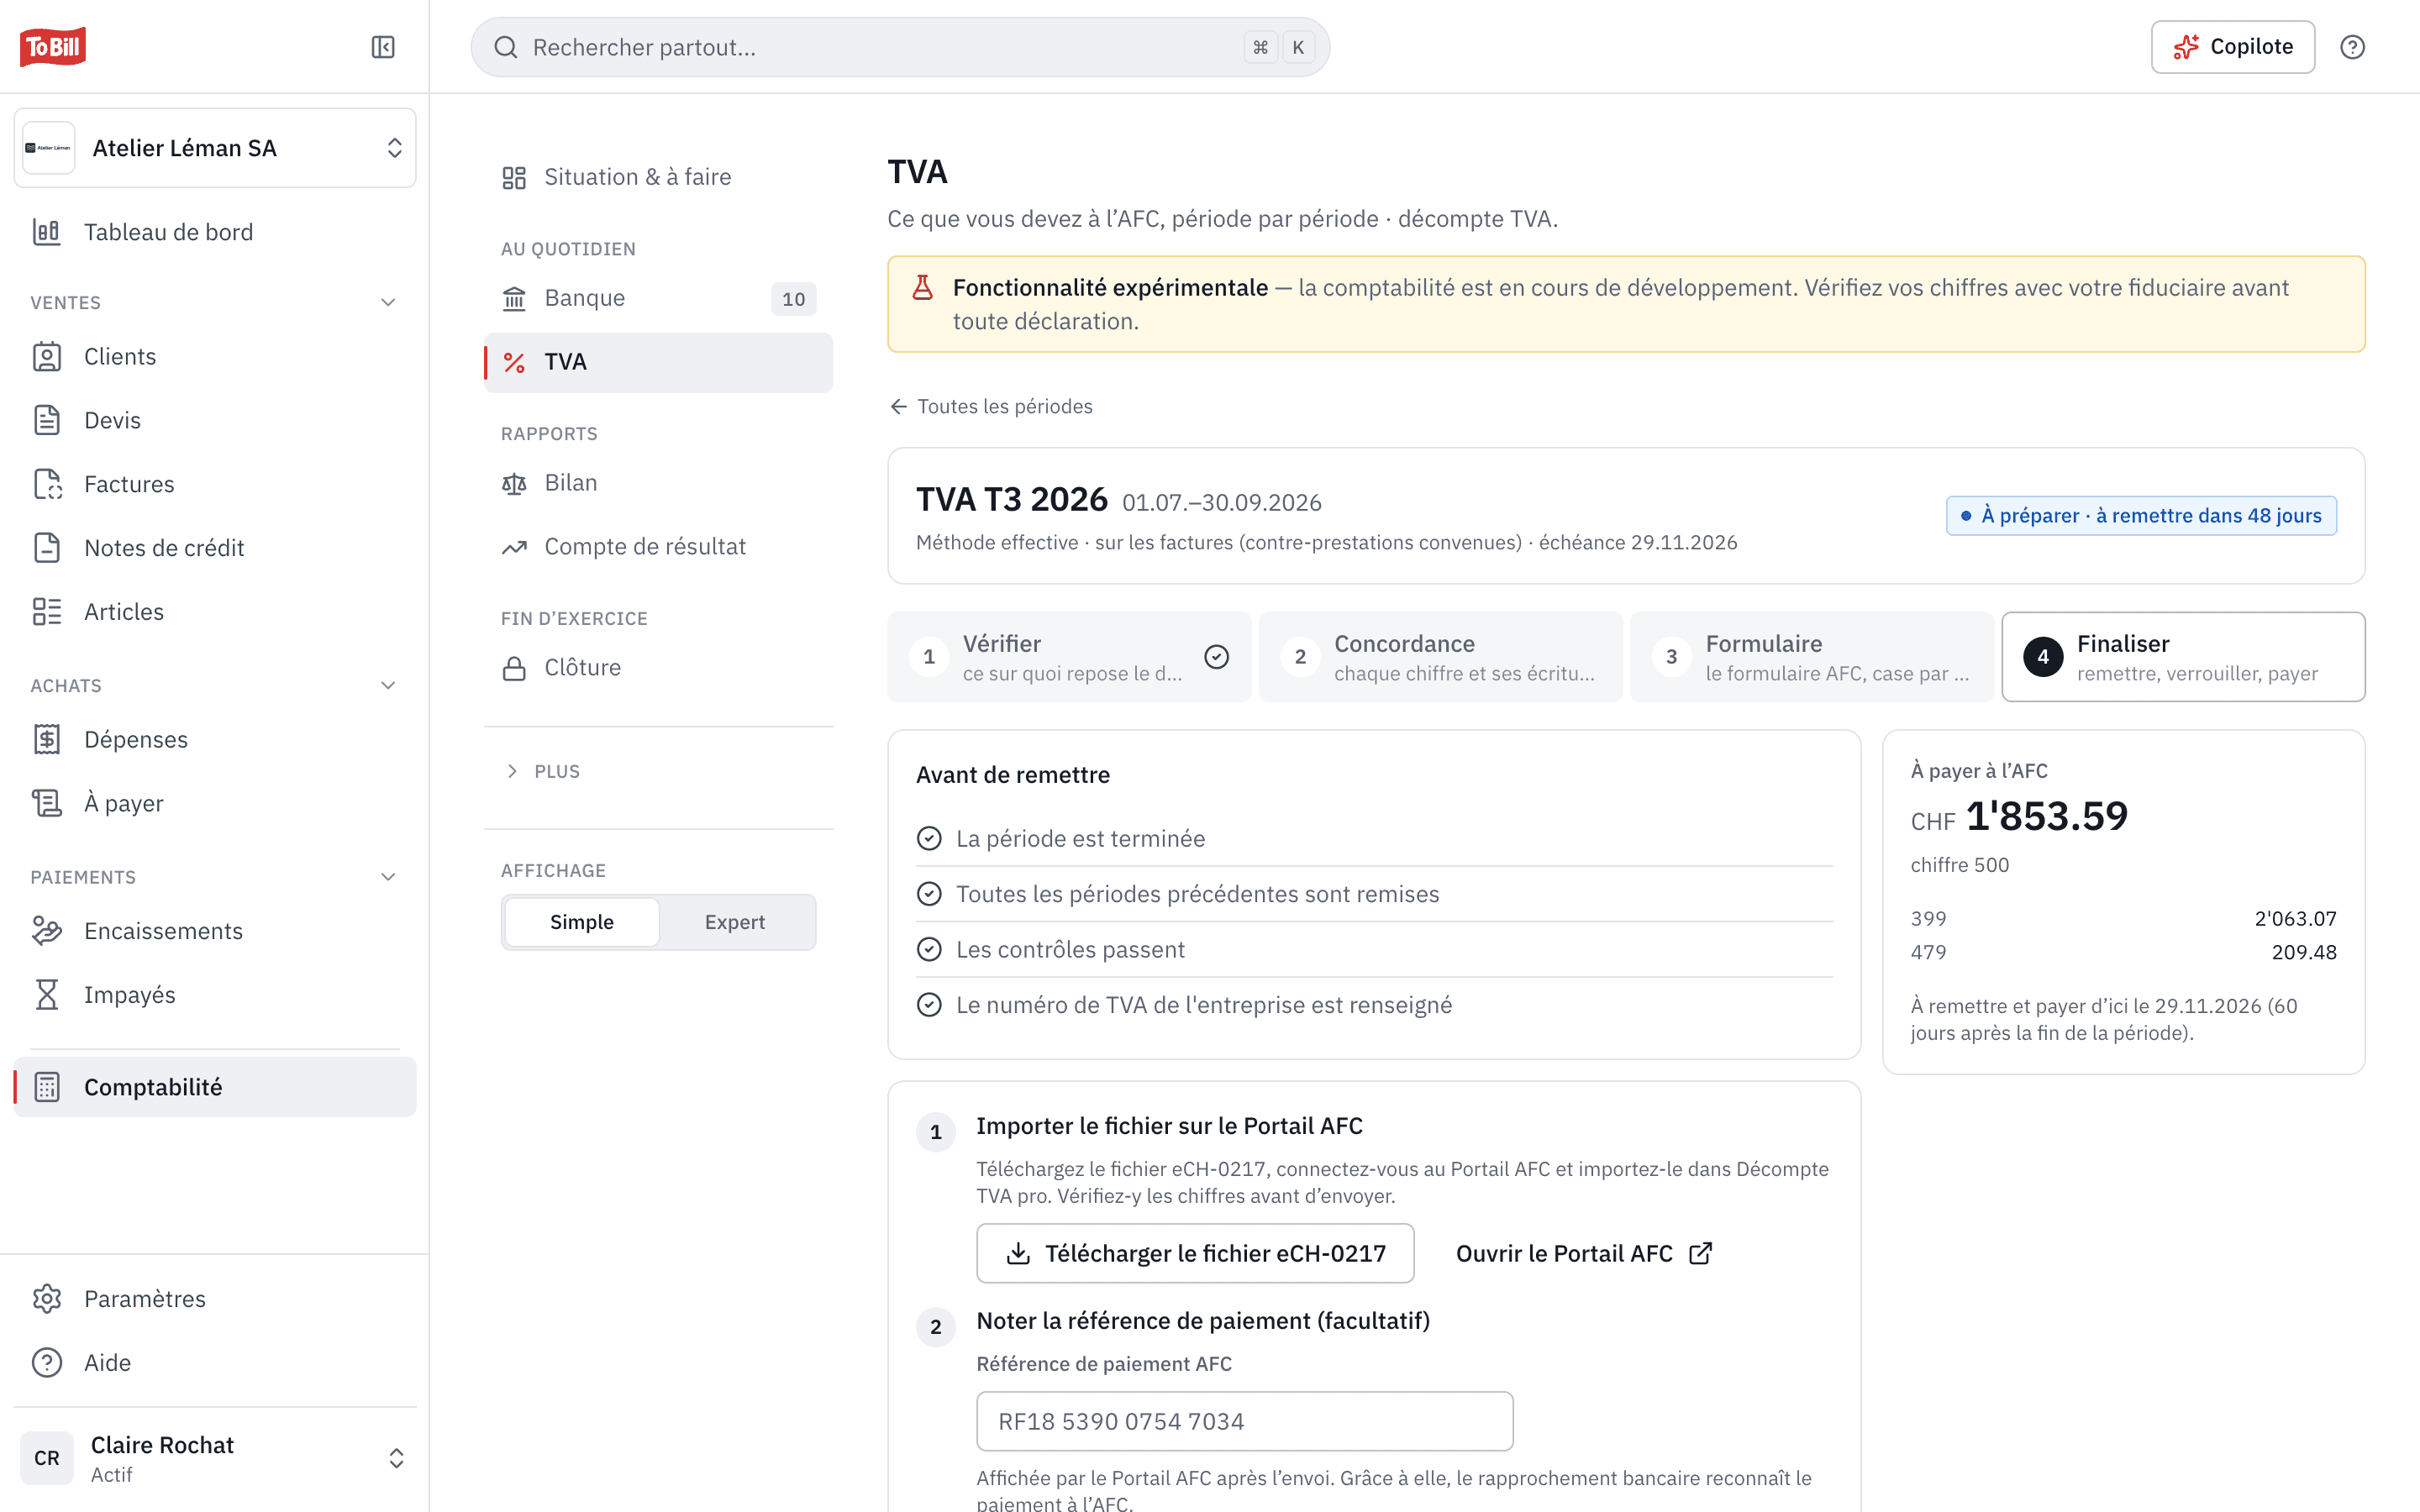The width and height of the screenshot is (2420, 1512).
Task: Select the Simple display mode
Action: tap(582, 922)
